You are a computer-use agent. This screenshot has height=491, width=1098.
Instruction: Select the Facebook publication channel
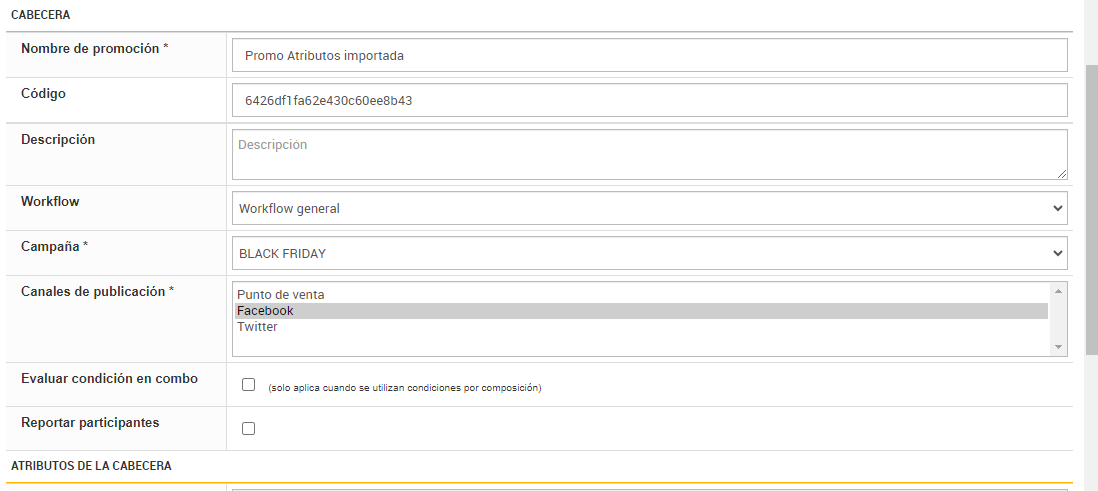point(266,311)
